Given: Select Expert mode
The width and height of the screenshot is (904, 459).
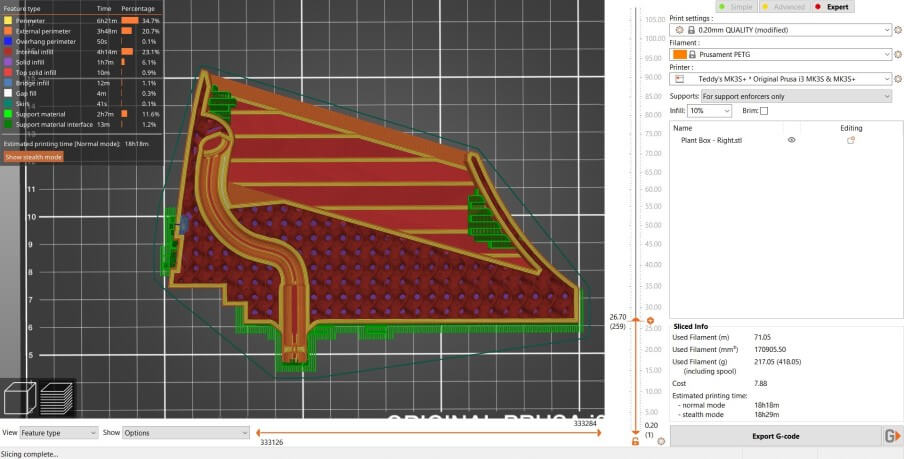Looking at the screenshot, I should [x=831, y=6].
